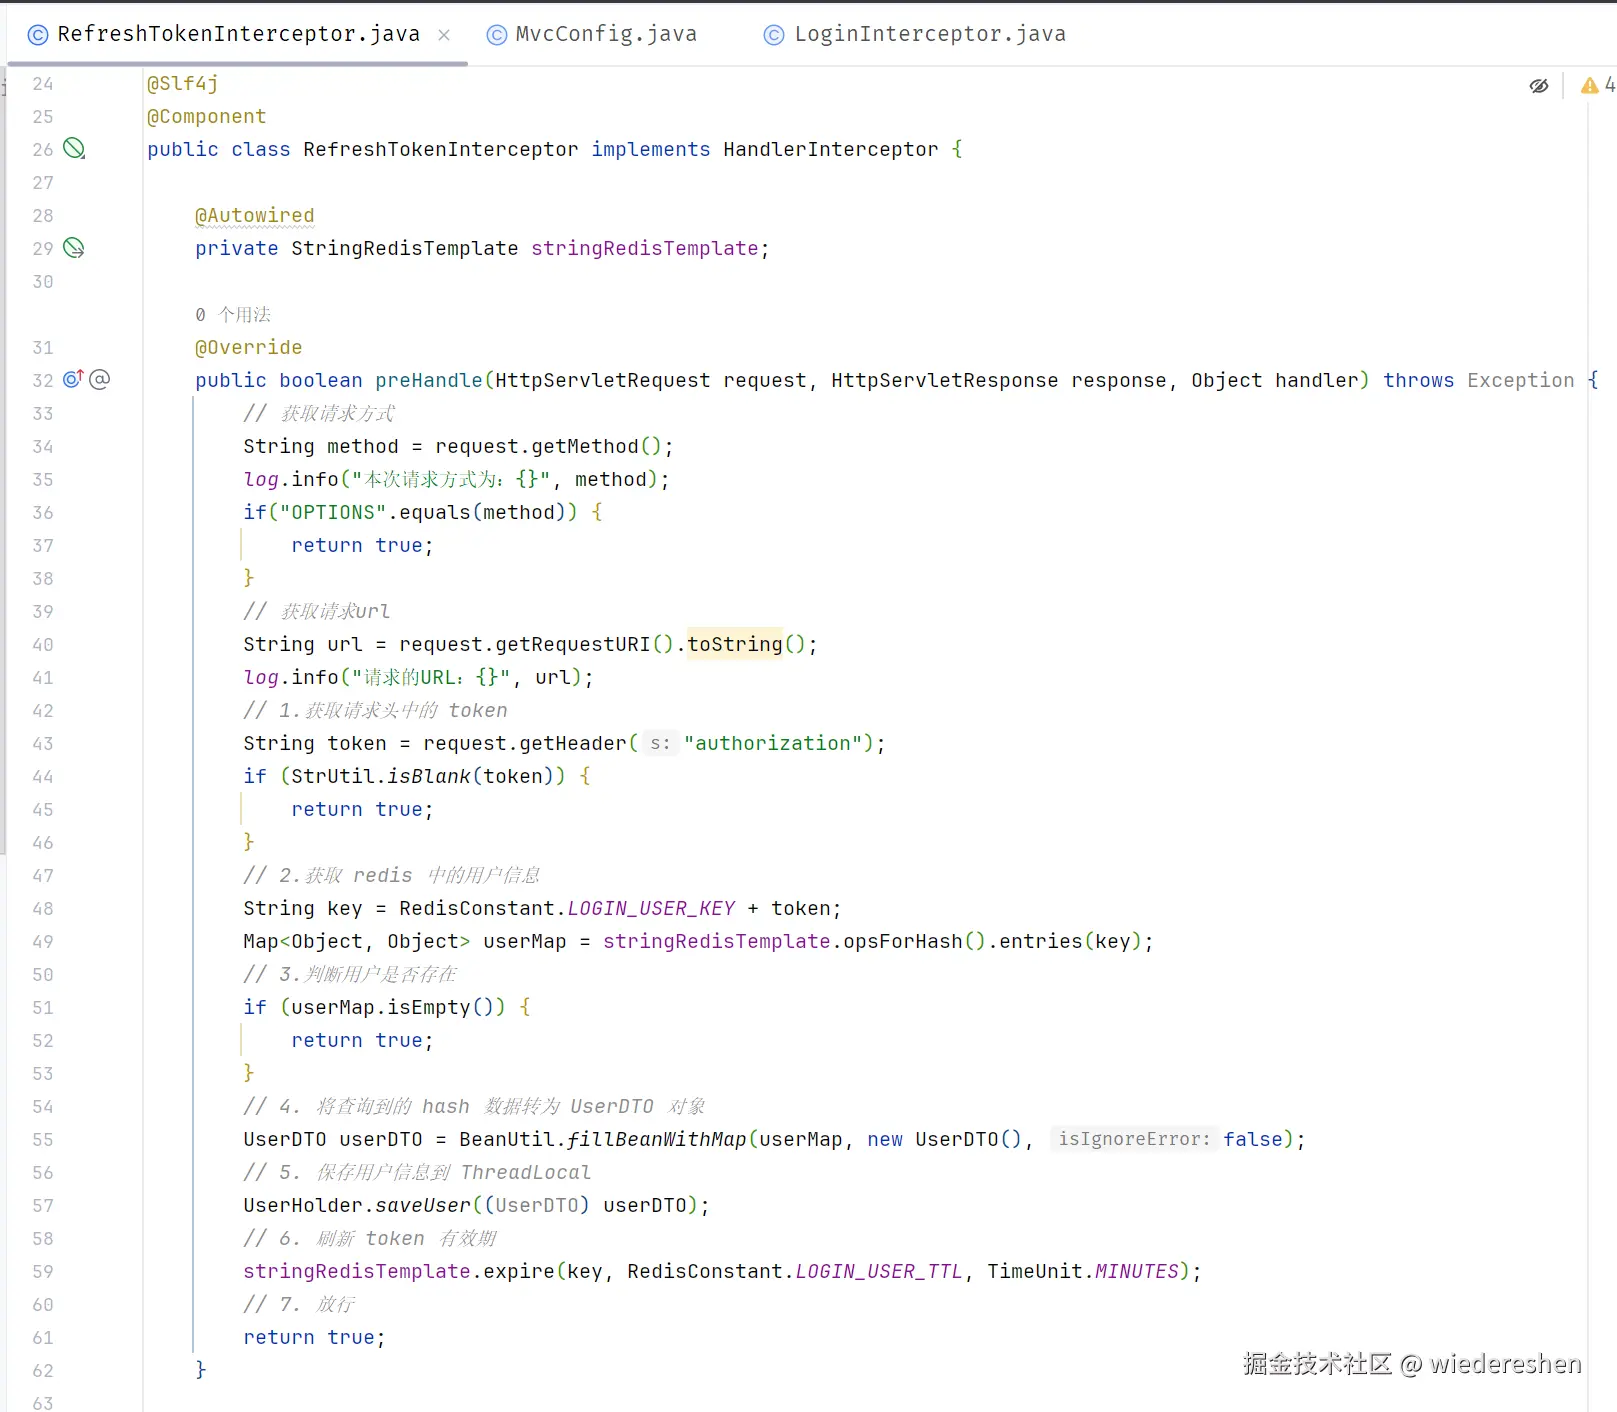Screen dimensions: 1617x1412
Task: Click the @Slf4j annotation
Action: 183,83
